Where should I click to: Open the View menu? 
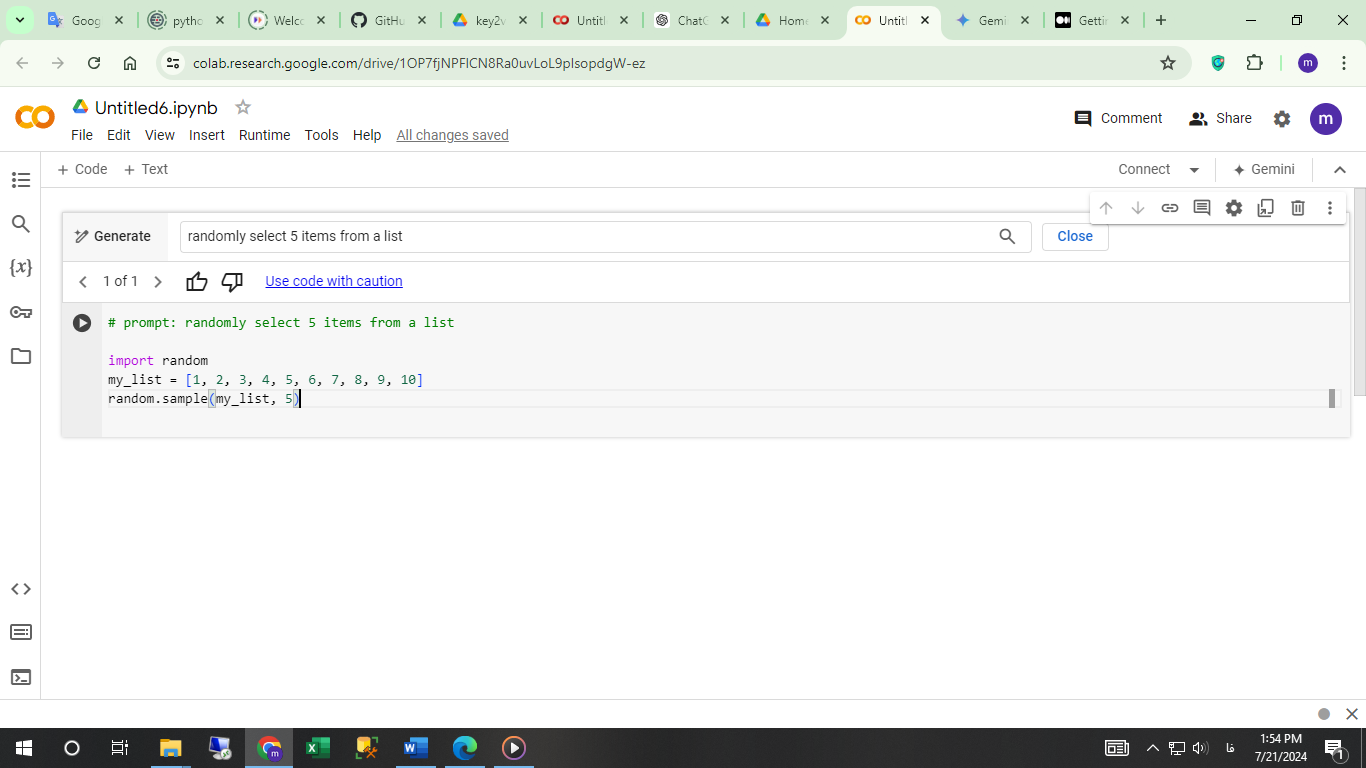coord(160,135)
